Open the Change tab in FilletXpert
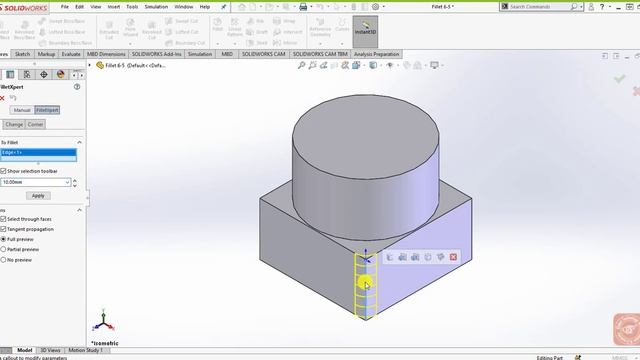Screen dimensions: 640x360 (14, 124)
